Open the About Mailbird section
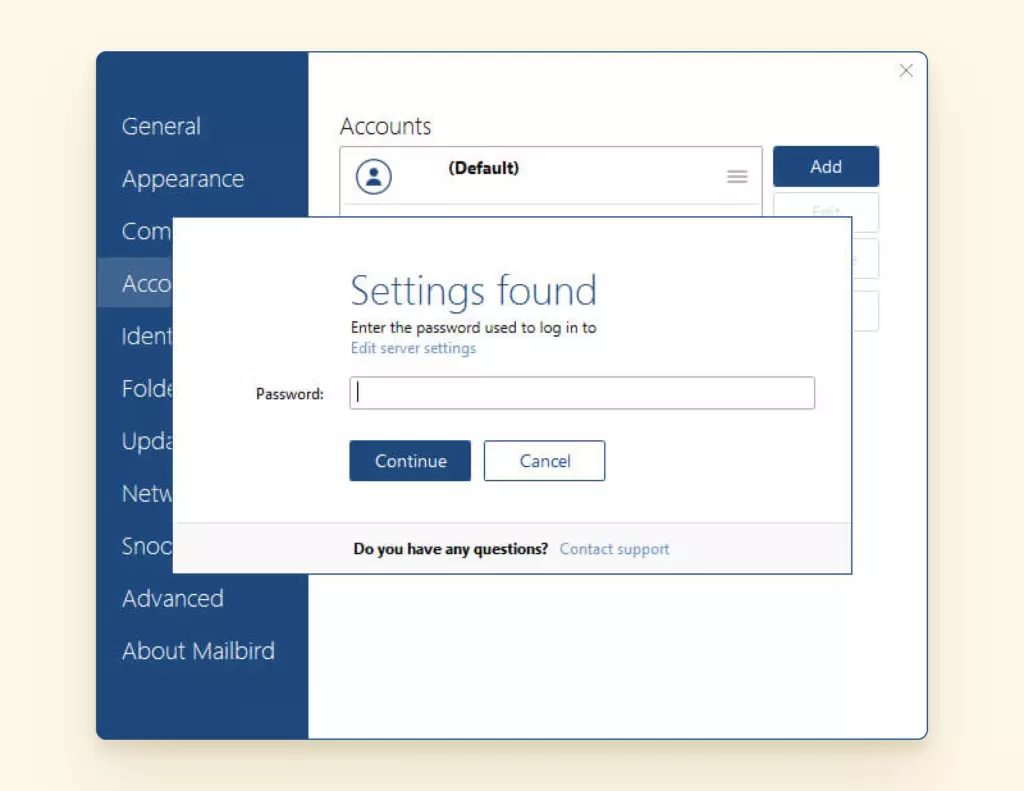This screenshot has height=791, width=1024. pyautogui.click(x=198, y=651)
